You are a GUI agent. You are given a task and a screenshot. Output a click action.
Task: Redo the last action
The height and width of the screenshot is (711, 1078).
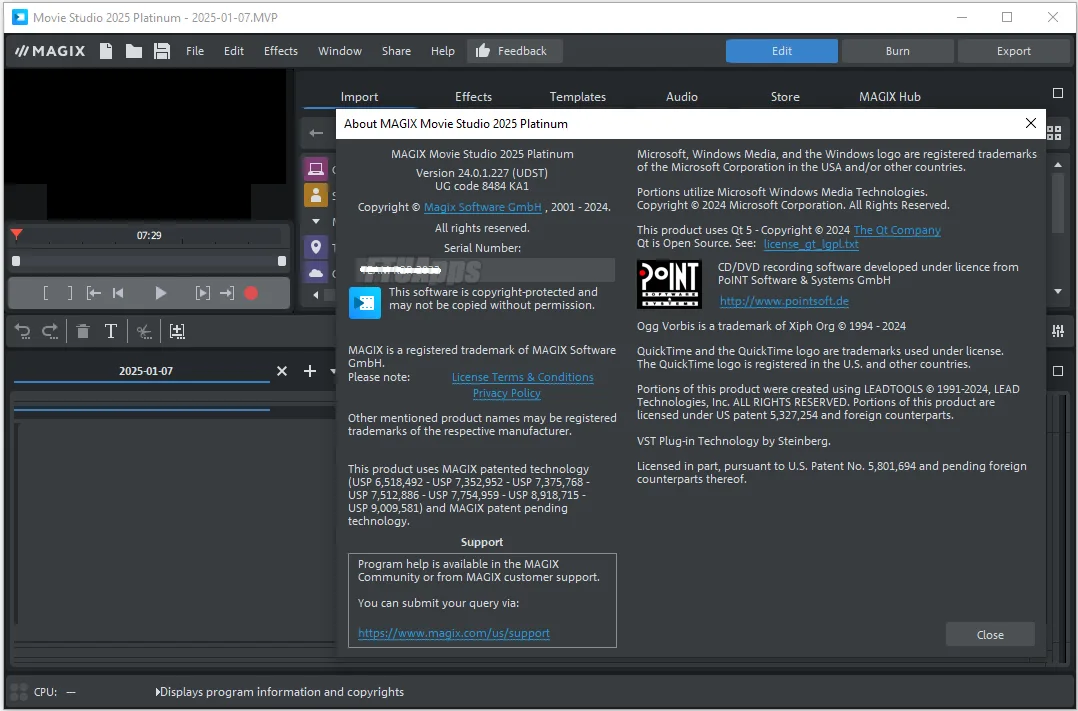(50, 331)
